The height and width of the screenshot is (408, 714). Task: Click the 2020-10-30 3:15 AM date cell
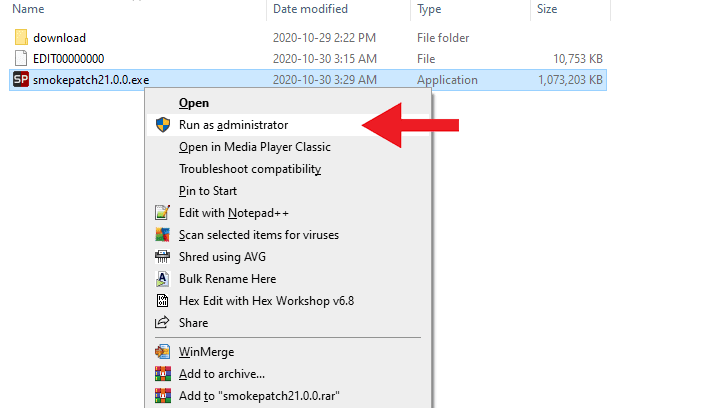pos(325,58)
